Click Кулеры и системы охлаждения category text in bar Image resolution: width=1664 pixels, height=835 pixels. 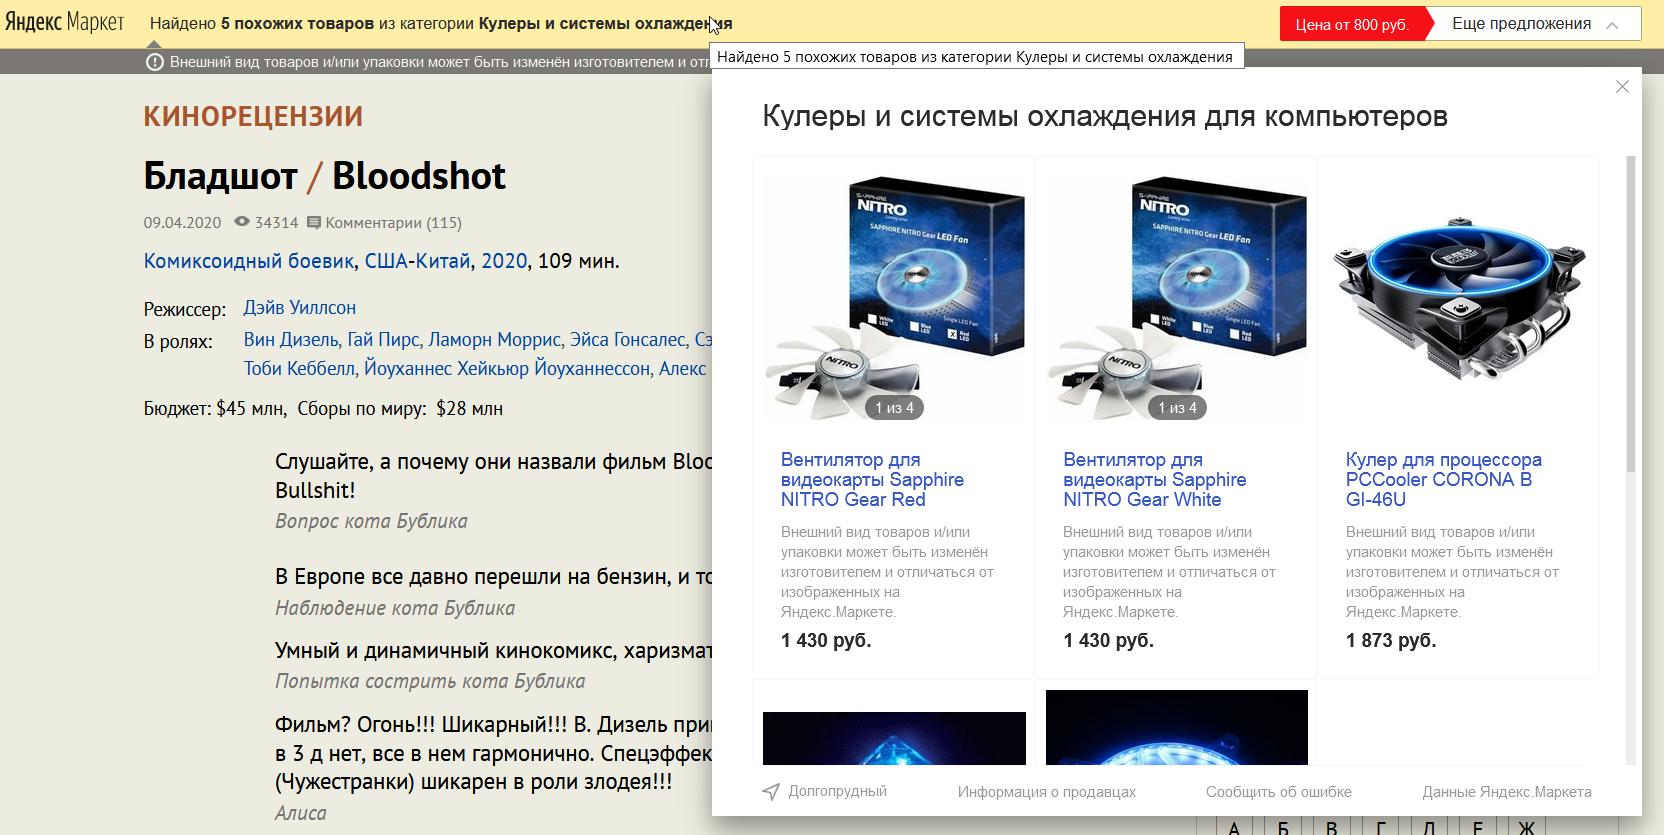coord(605,24)
